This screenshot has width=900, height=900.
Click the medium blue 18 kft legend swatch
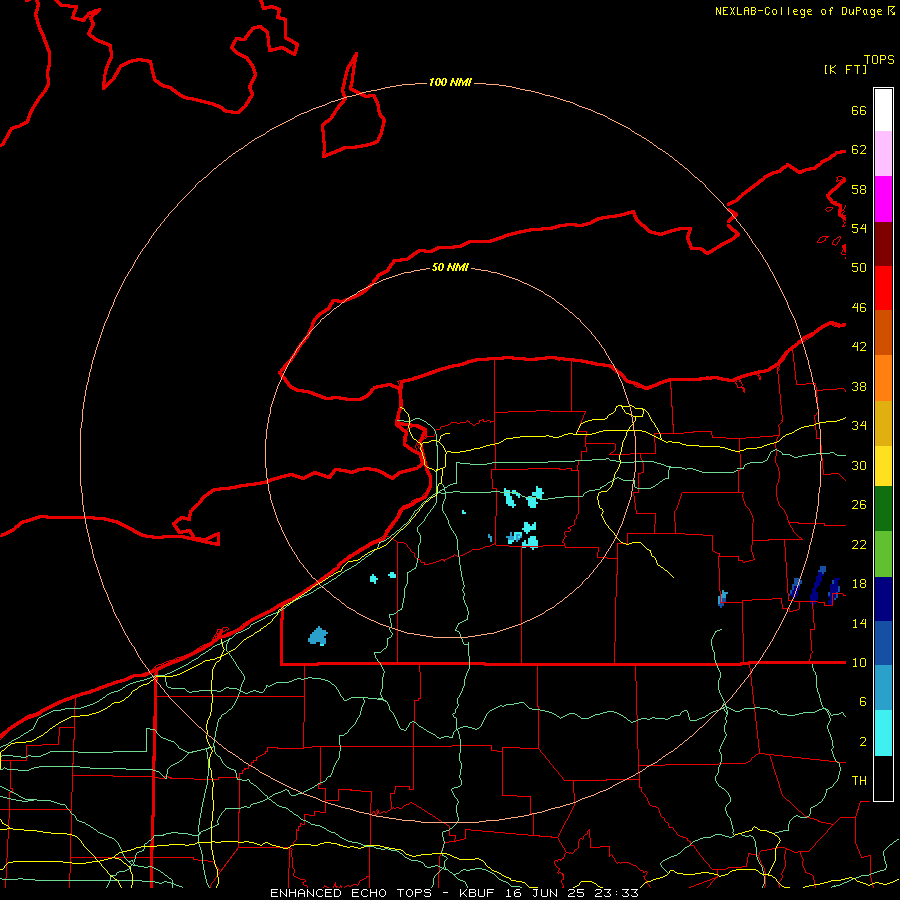(883, 643)
